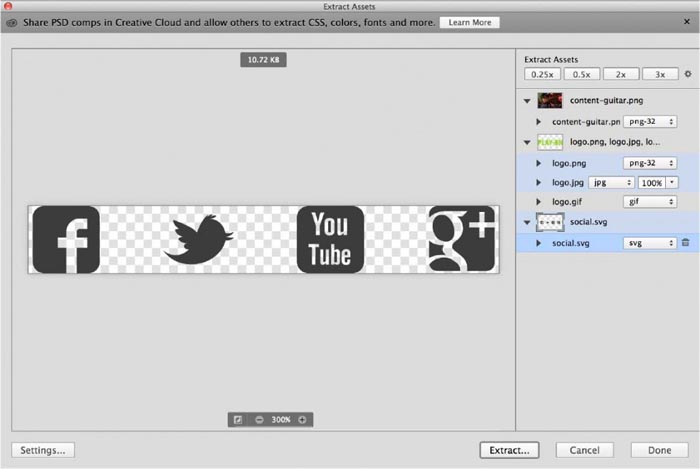This screenshot has height=469, width=700.
Task: Click the Creative Cloud icon in banner
Action: click(12, 23)
